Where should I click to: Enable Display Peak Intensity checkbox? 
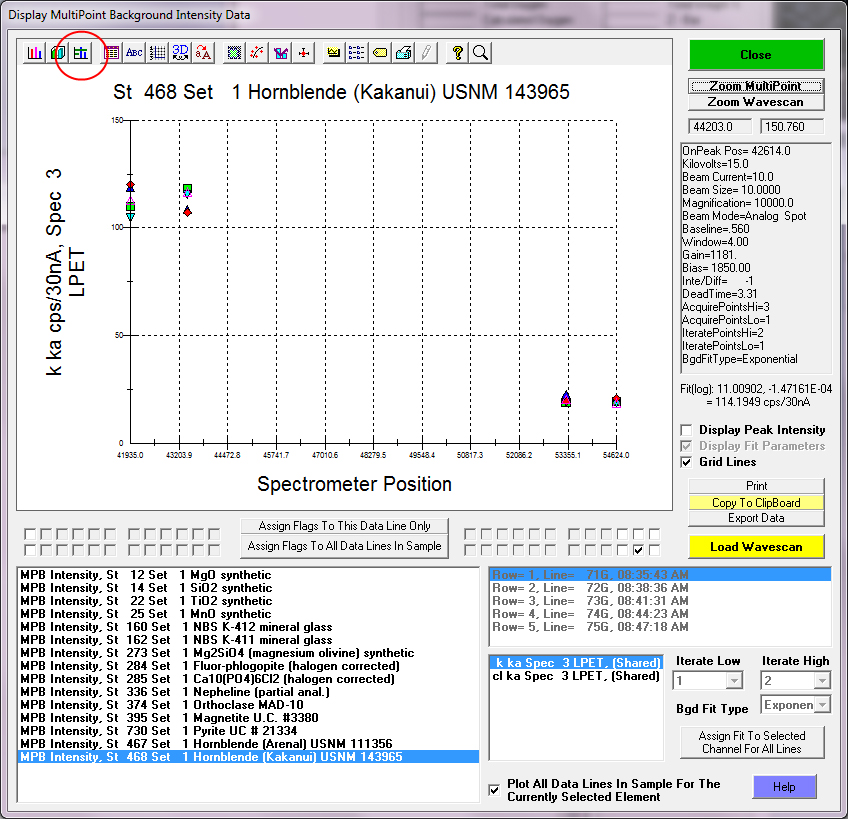pyautogui.click(x=687, y=430)
